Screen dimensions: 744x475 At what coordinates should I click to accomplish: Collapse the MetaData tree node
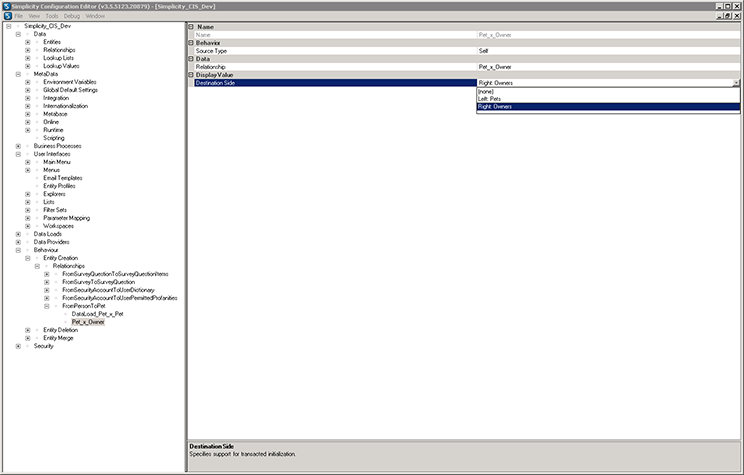coord(18,74)
